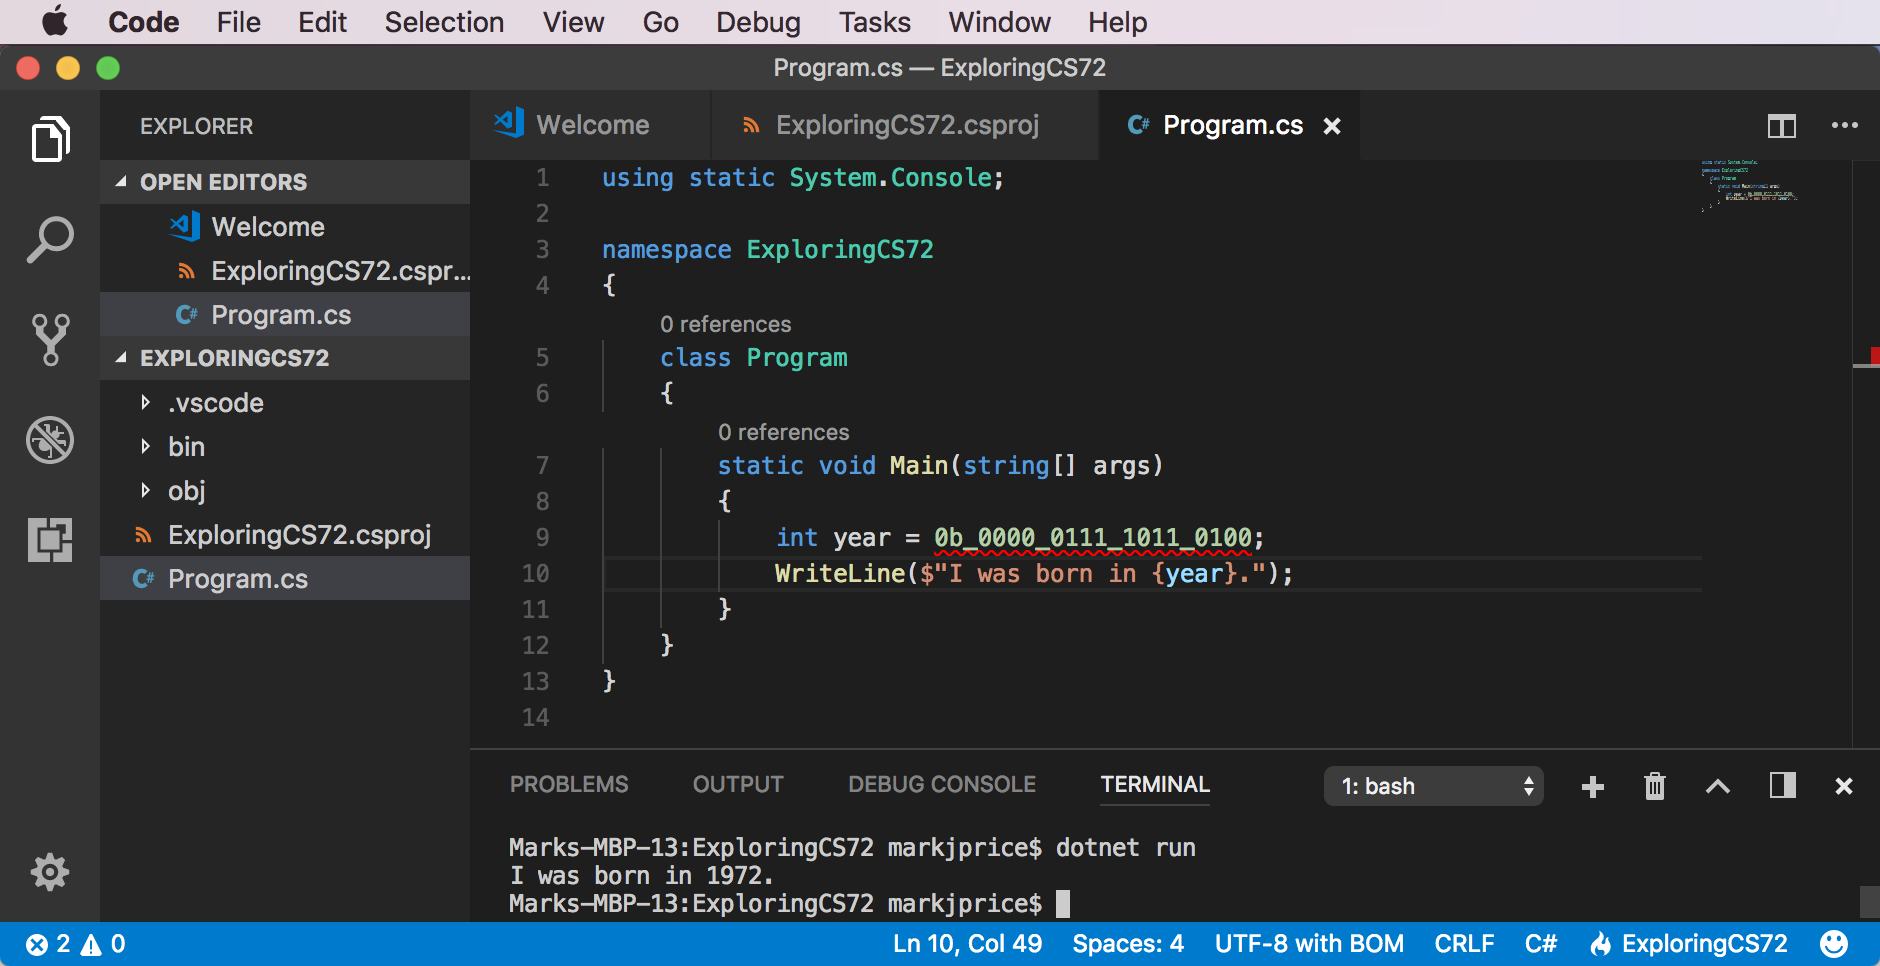Move the panel using the layout icon

click(1782, 785)
